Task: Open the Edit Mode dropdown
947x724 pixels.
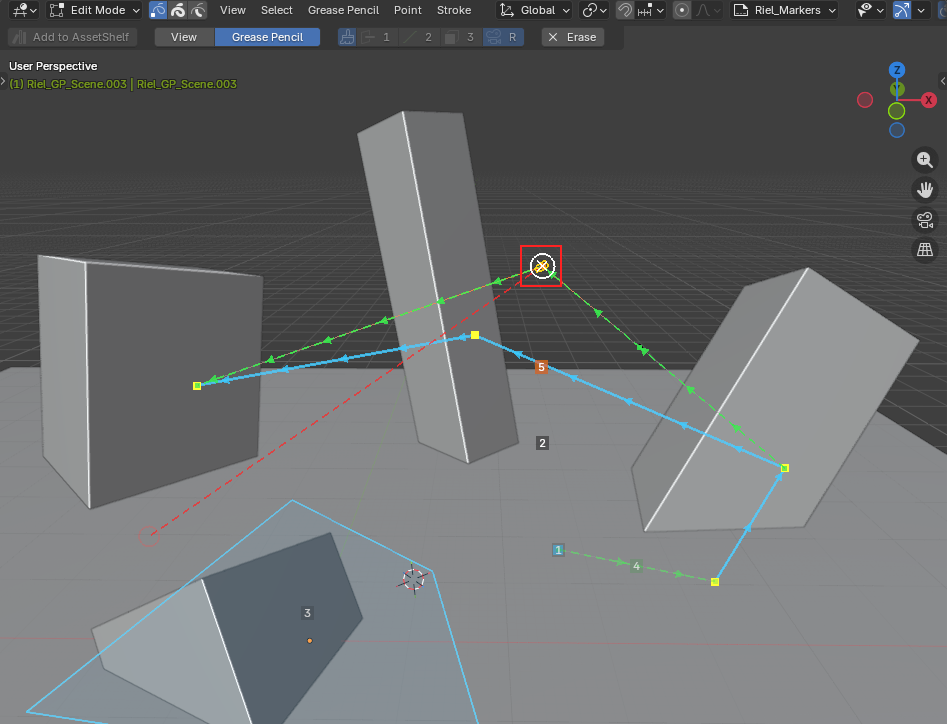Action: [x=94, y=10]
